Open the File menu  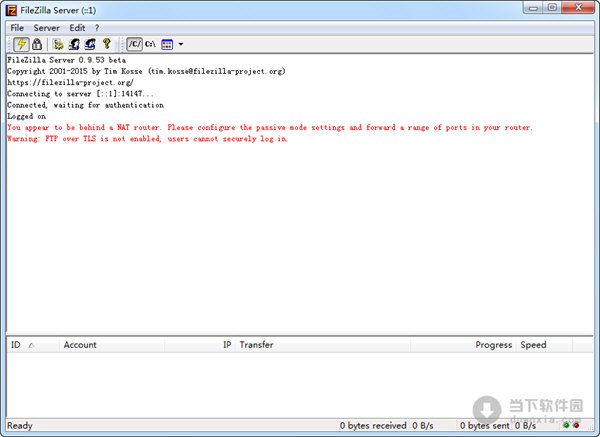[x=17, y=28]
